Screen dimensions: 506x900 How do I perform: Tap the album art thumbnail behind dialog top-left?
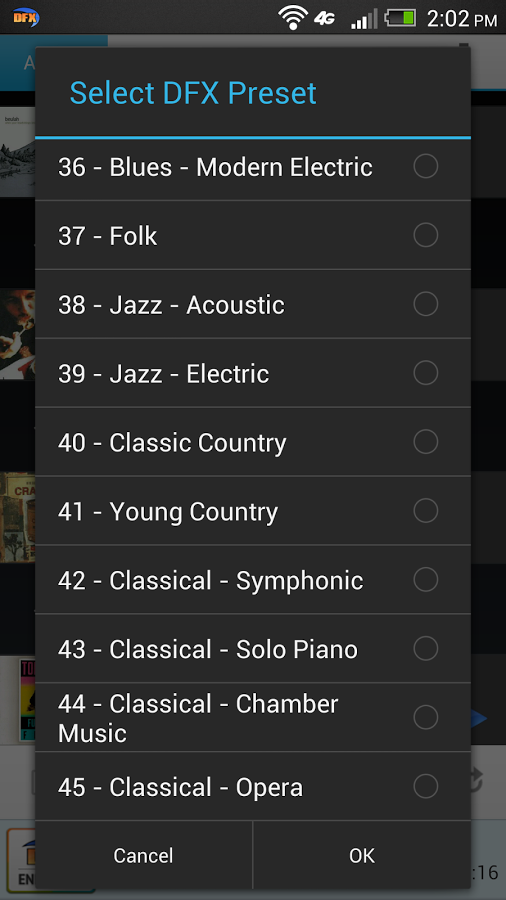pos(17,152)
